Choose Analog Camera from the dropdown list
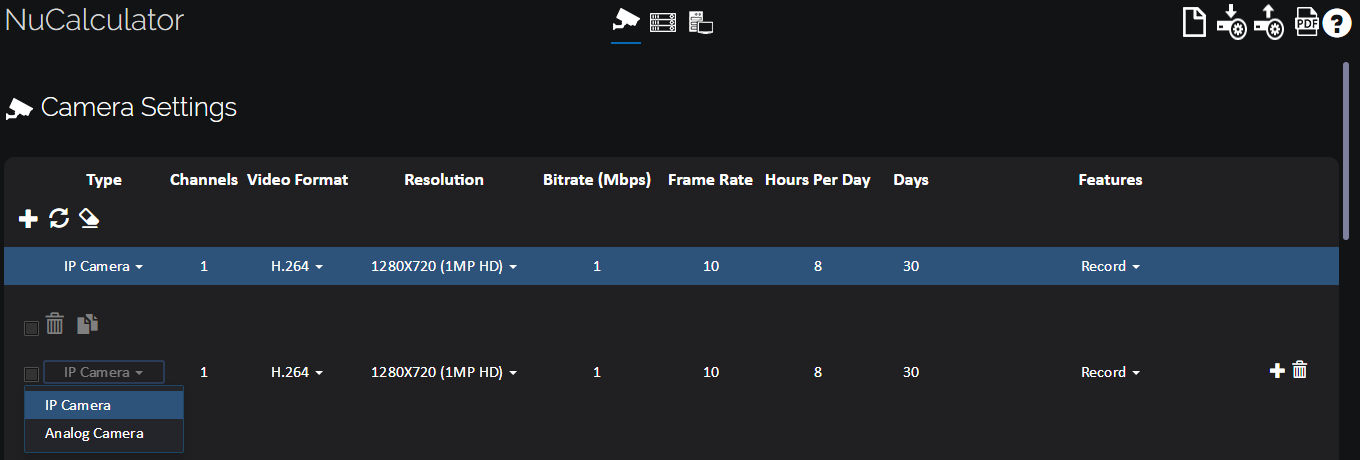1360x460 pixels. [x=94, y=434]
